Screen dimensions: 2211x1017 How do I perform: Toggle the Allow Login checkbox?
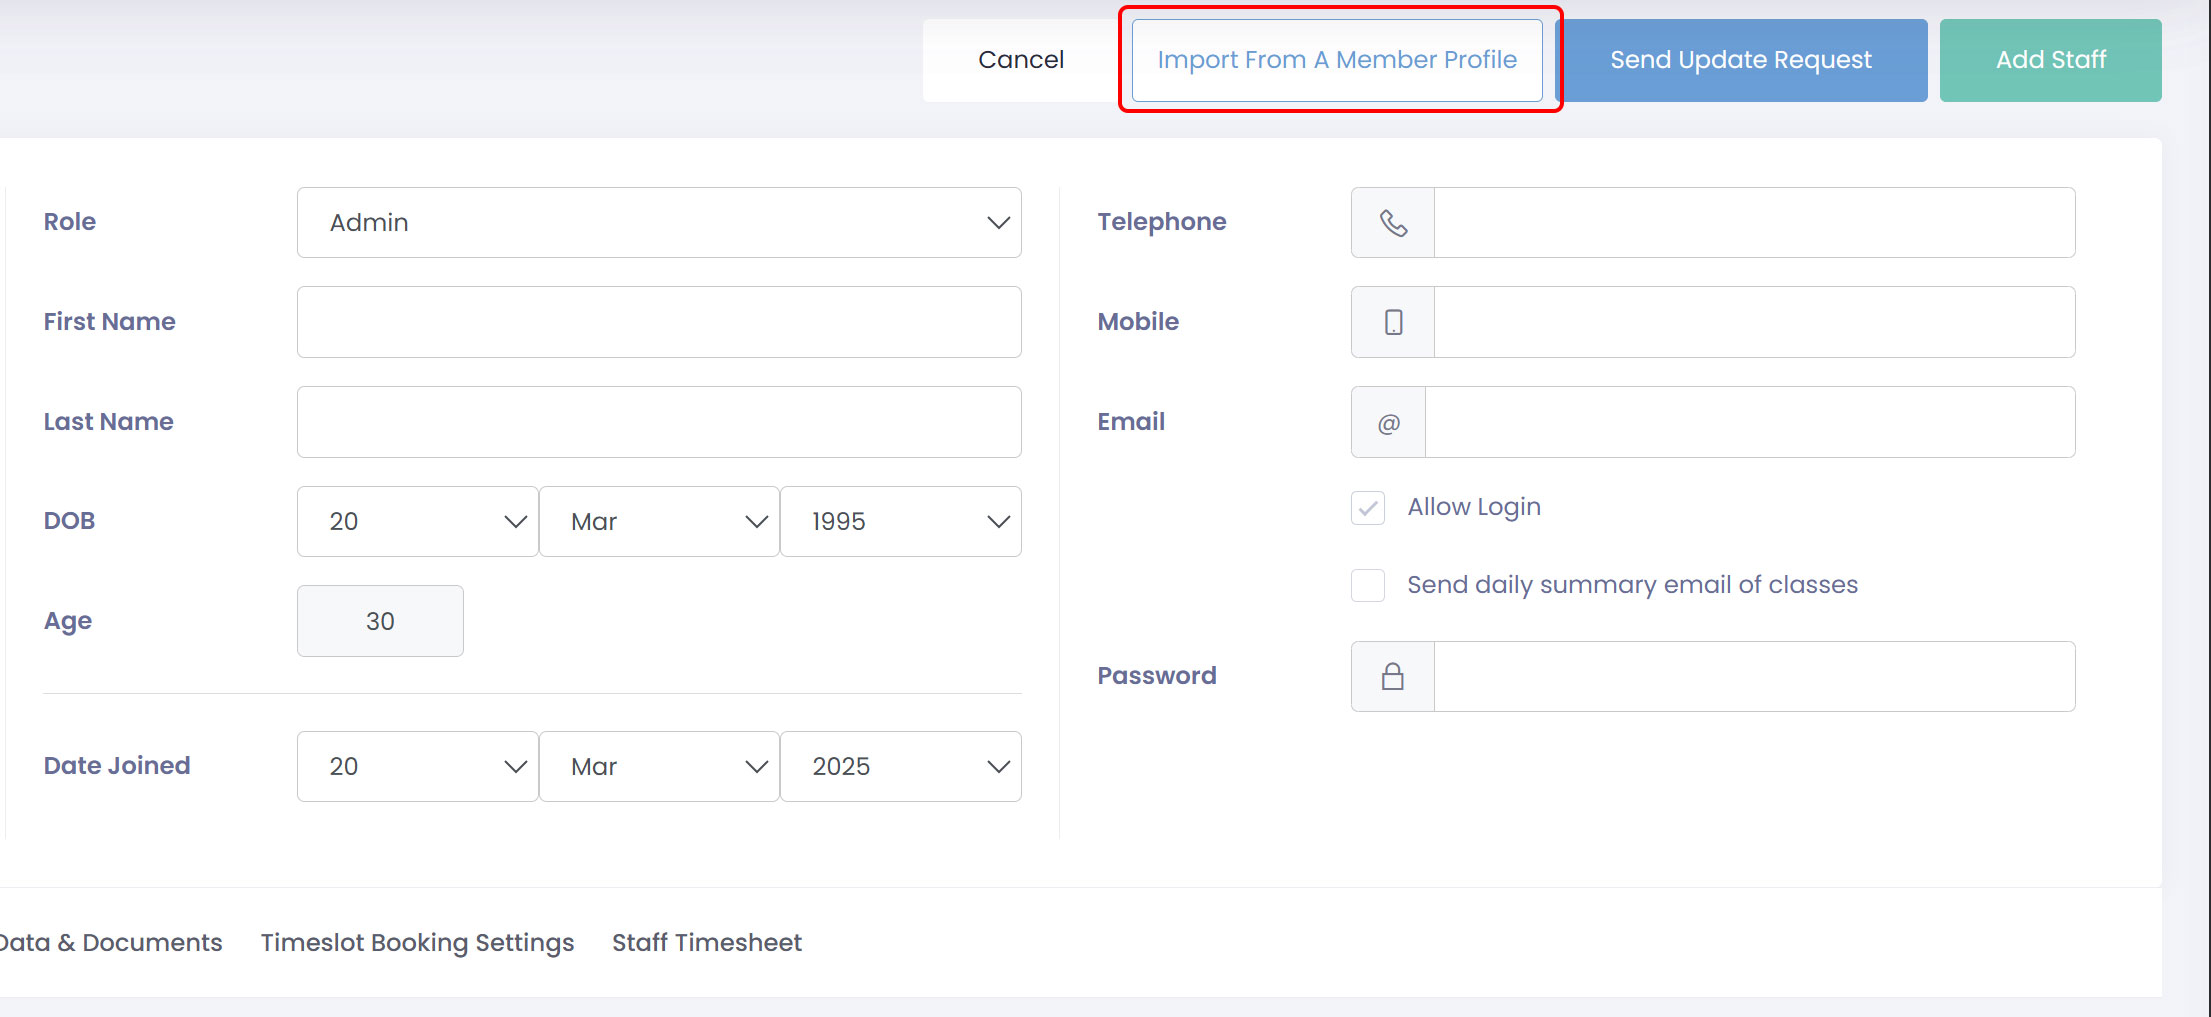pyautogui.click(x=1368, y=508)
